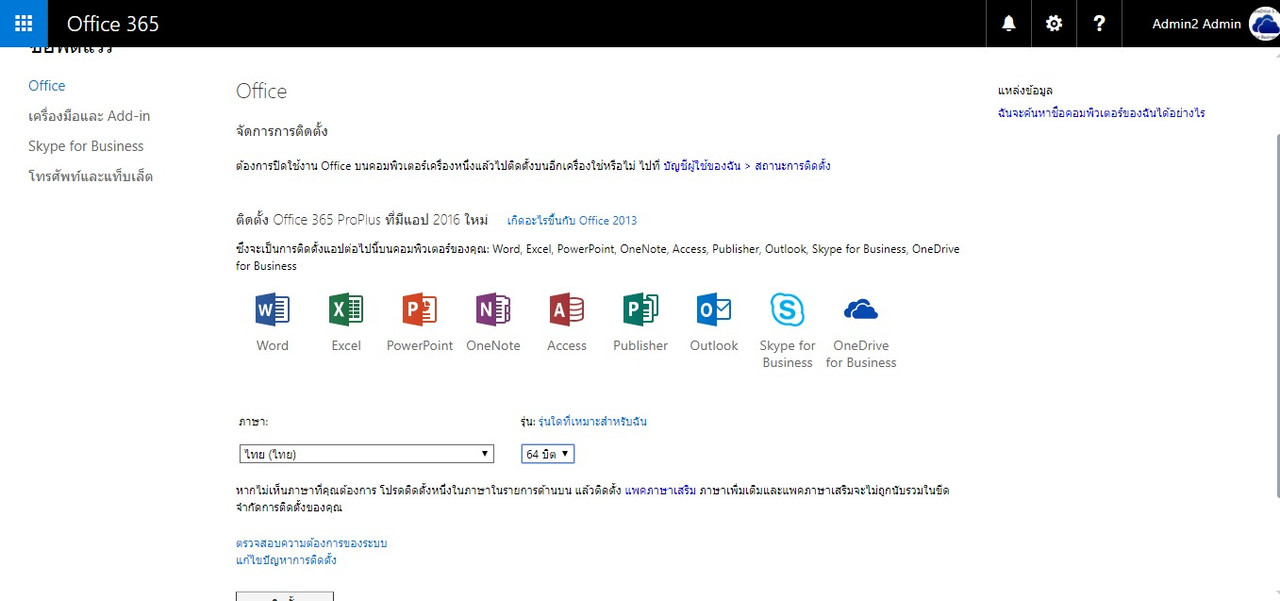Select Office in the left sidebar
The width and height of the screenshot is (1280, 601).
tap(47, 86)
